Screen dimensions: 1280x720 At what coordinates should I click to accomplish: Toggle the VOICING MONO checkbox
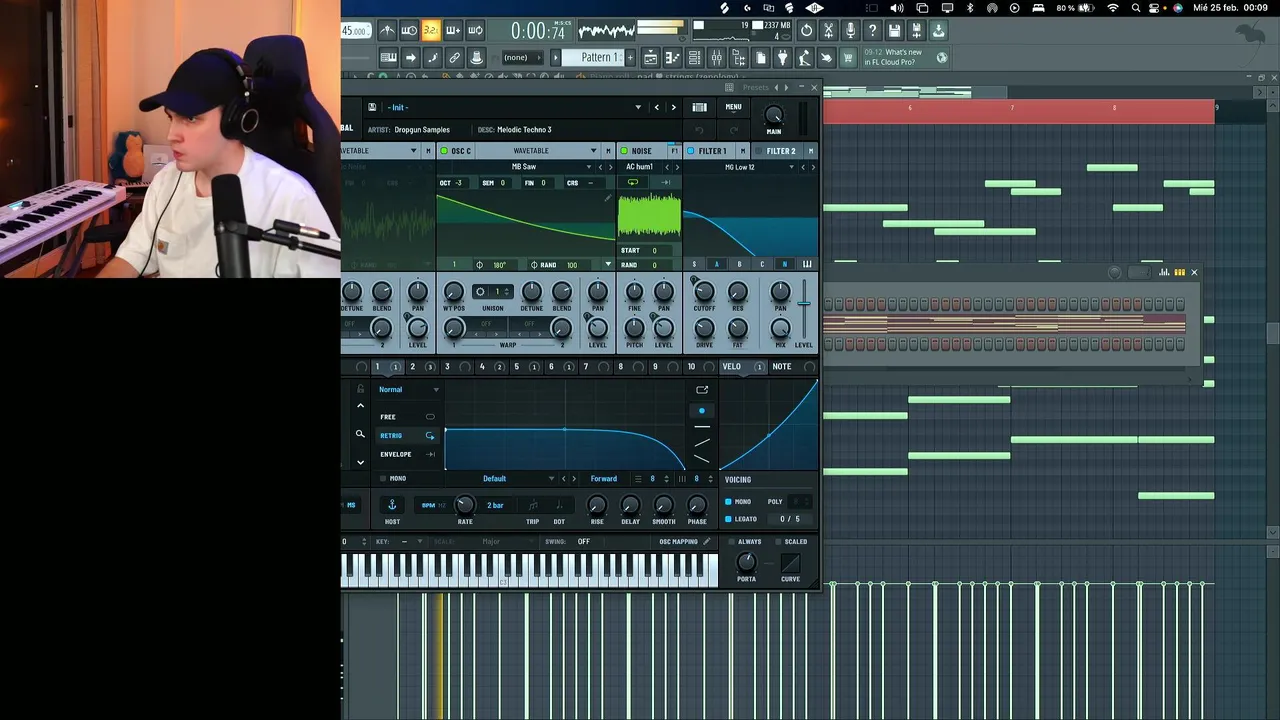pos(728,501)
